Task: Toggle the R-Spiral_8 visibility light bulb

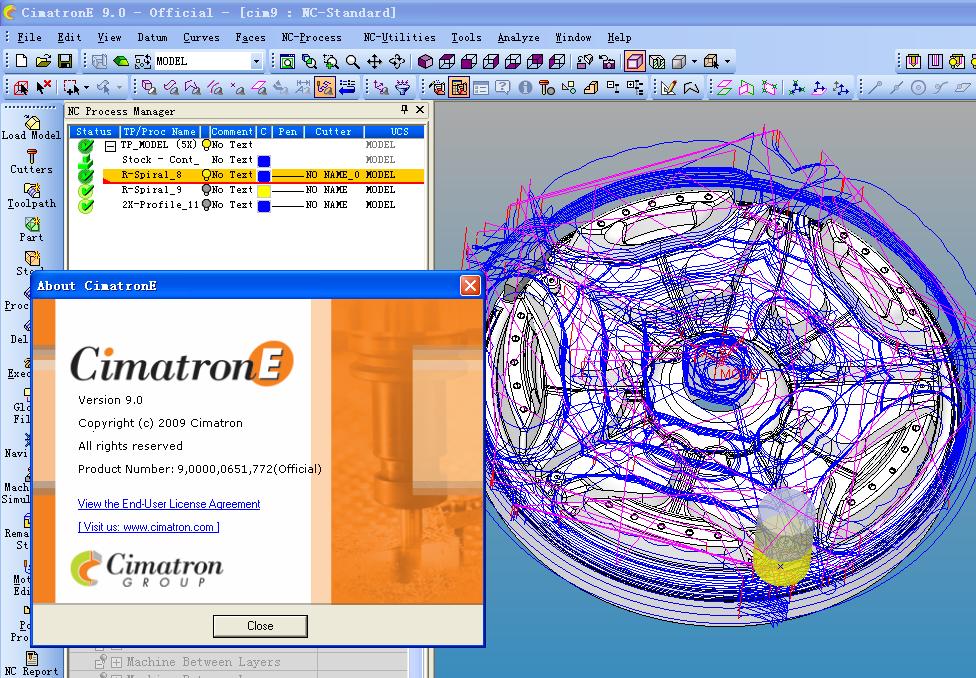Action: [x=206, y=175]
